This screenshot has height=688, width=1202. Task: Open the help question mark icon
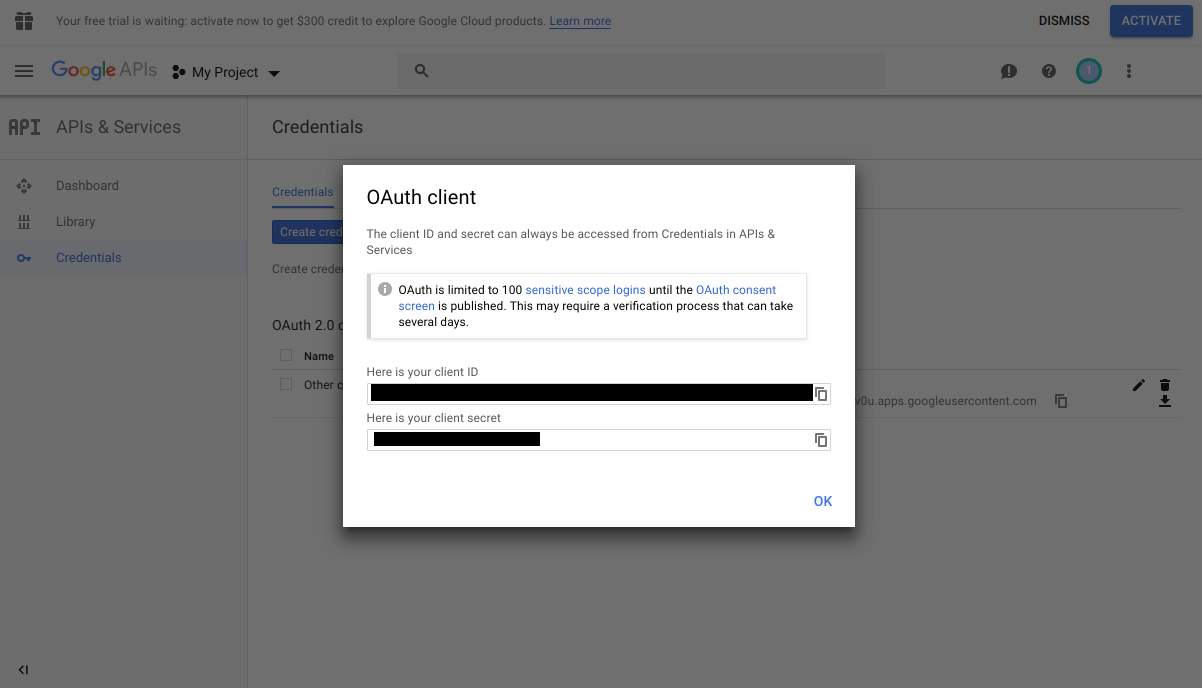click(x=1048, y=71)
